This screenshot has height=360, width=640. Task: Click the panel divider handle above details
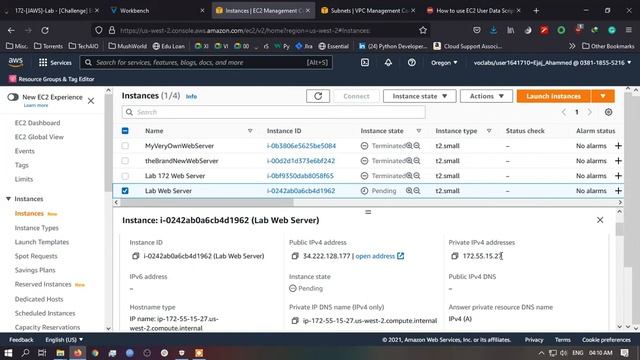(368, 212)
